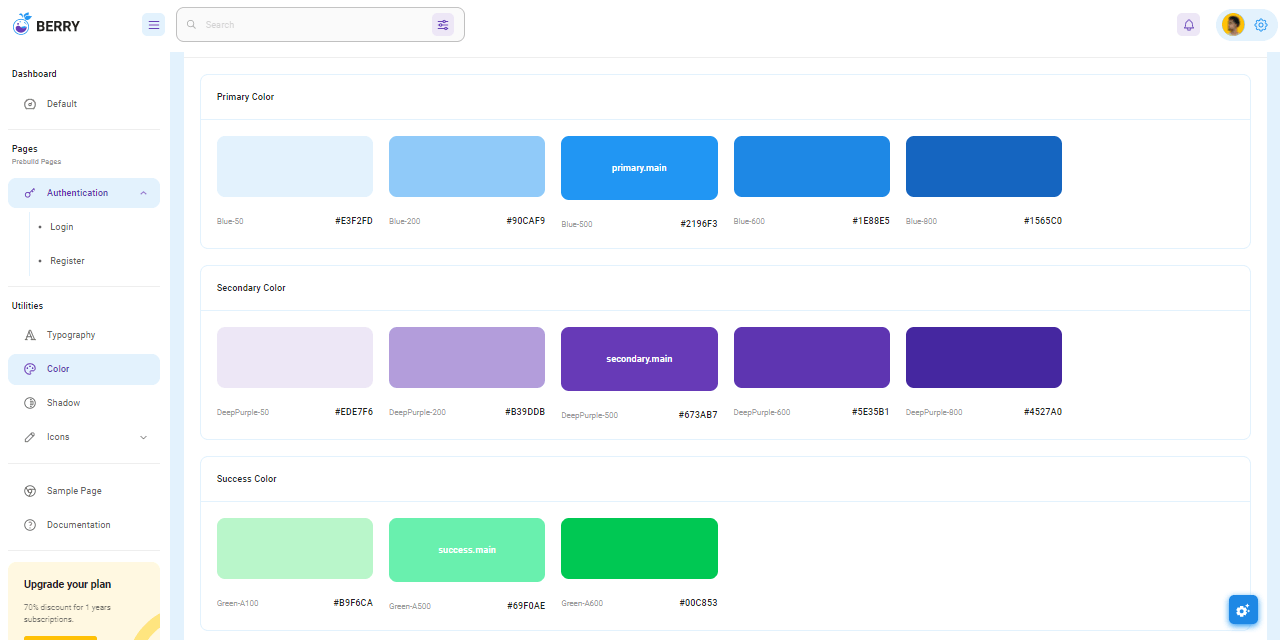1280x640 pixels.
Task: Select the primary.main blue color swatch
Action: coord(639,167)
